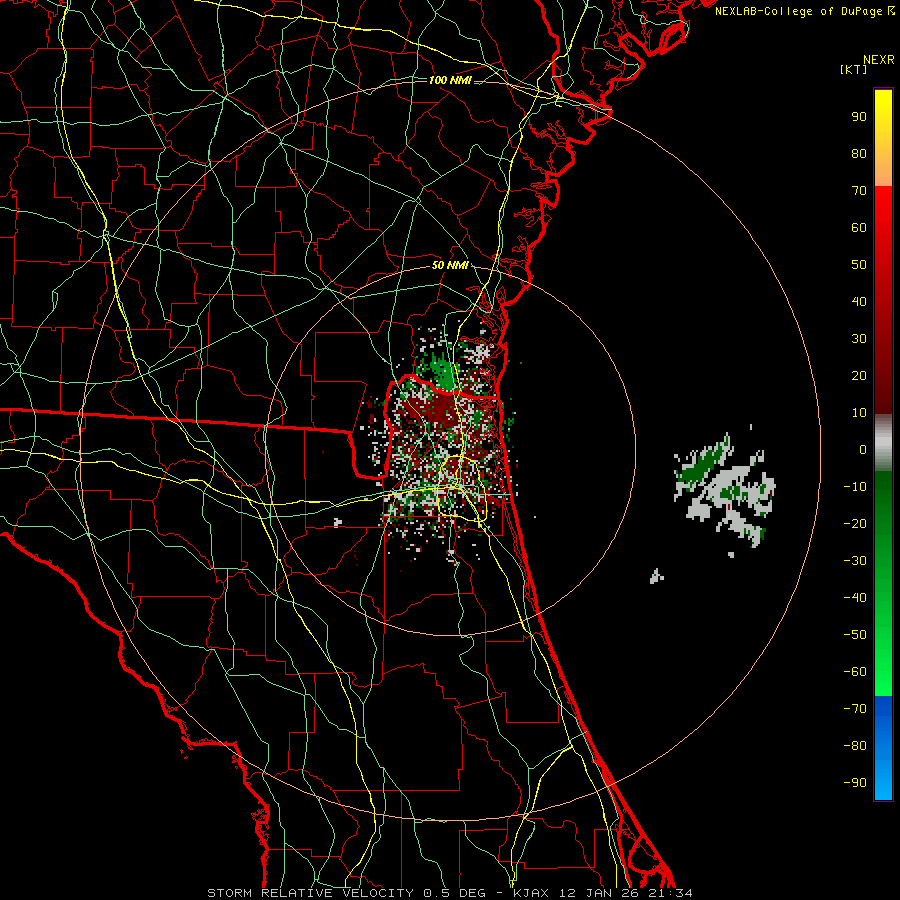Click the 30 value on the velocity scale
Viewport: 900px width, 900px height.
pos(859,339)
